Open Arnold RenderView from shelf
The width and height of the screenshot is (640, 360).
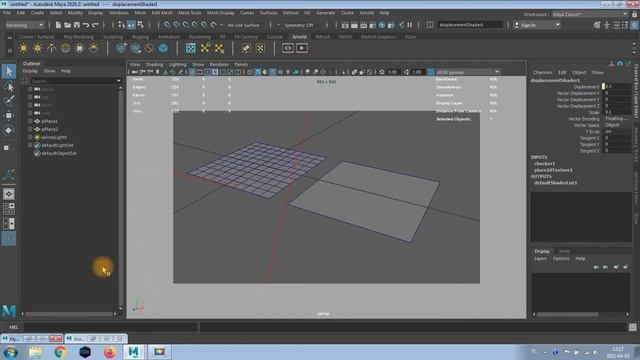288,48
